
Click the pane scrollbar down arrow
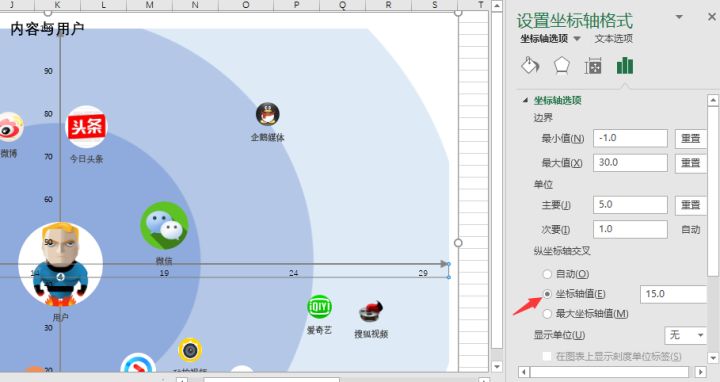713,357
